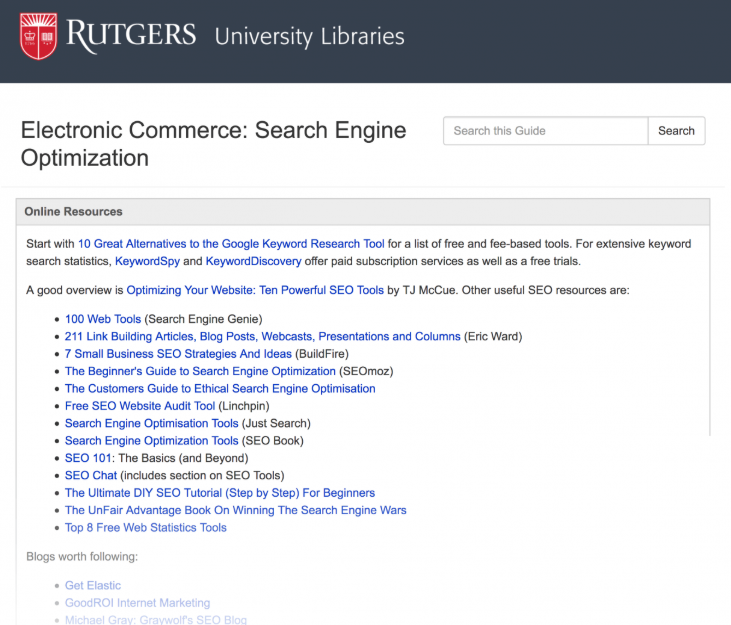Focus the Search this Guide field
Viewport: 731px width, 625px height.
pyautogui.click(x=545, y=131)
